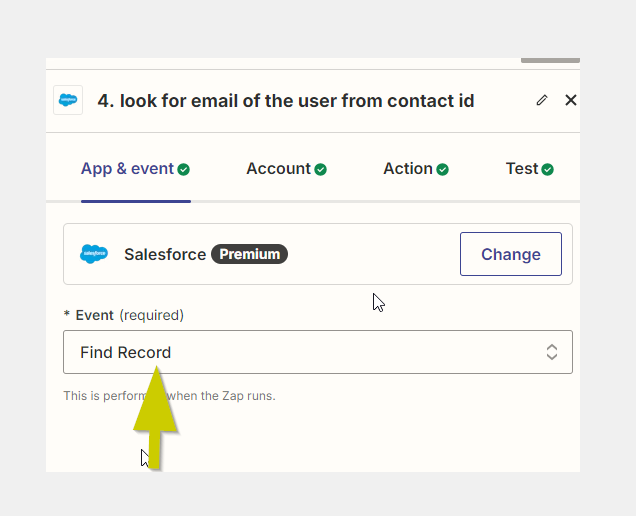The height and width of the screenshot is (516, 636).
Task: Click the Salesforce logo in step header
Action: [x=68, y=100]
